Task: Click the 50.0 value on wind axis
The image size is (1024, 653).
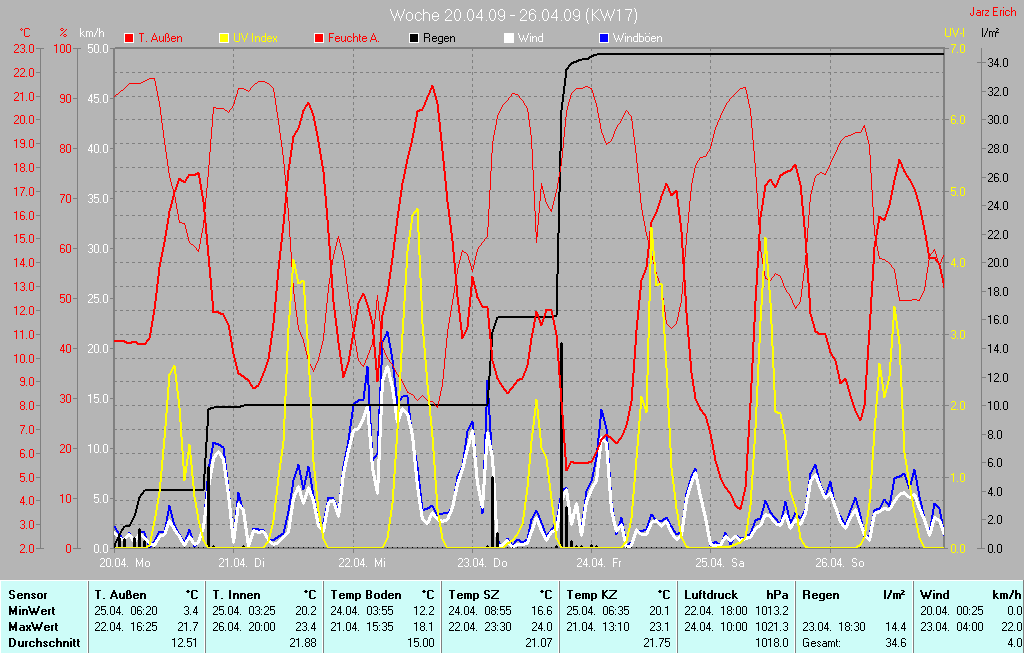Action: coord(98,48)
